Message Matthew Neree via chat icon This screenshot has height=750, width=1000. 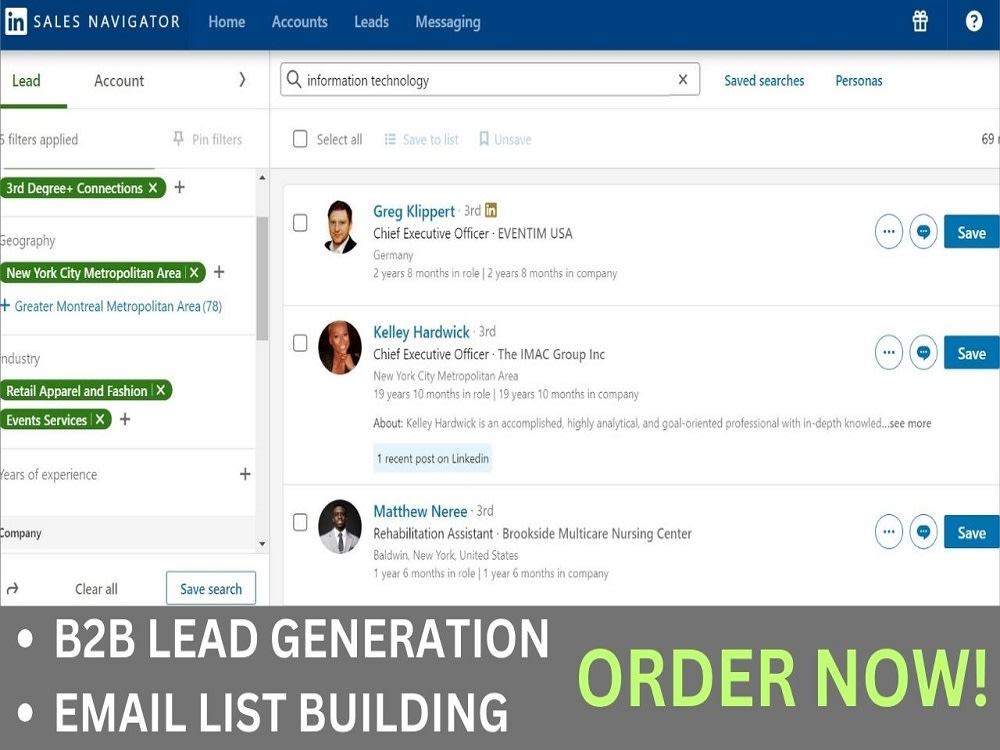(923, 531)
